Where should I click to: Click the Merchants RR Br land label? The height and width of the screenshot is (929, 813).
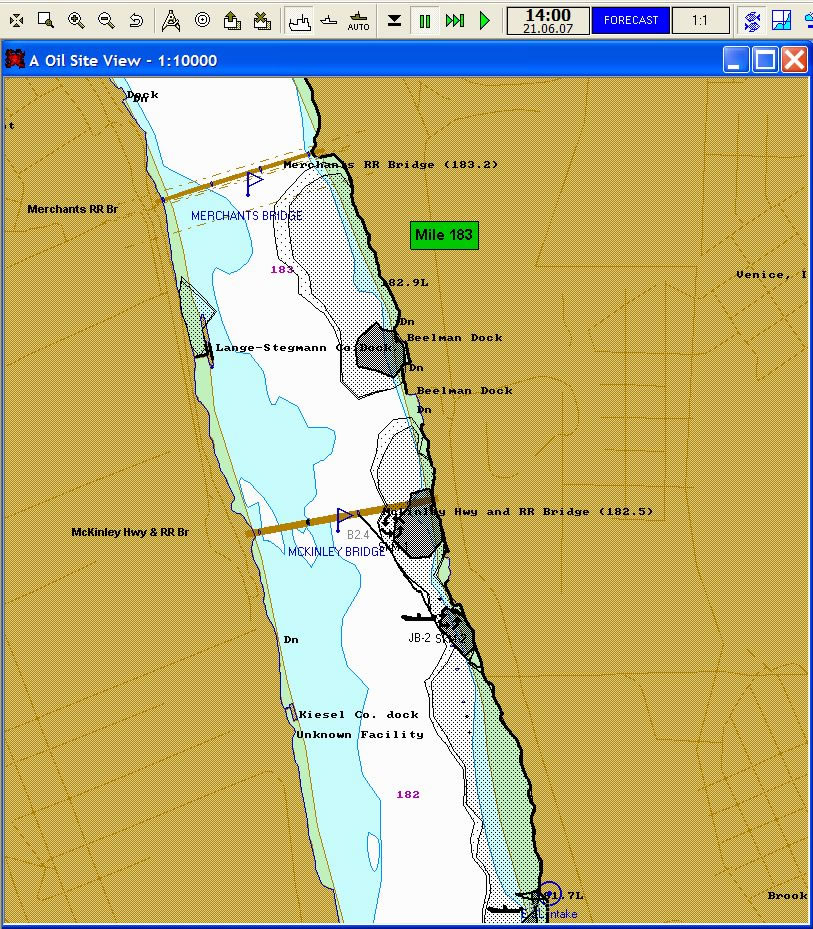tap(72, 209)
